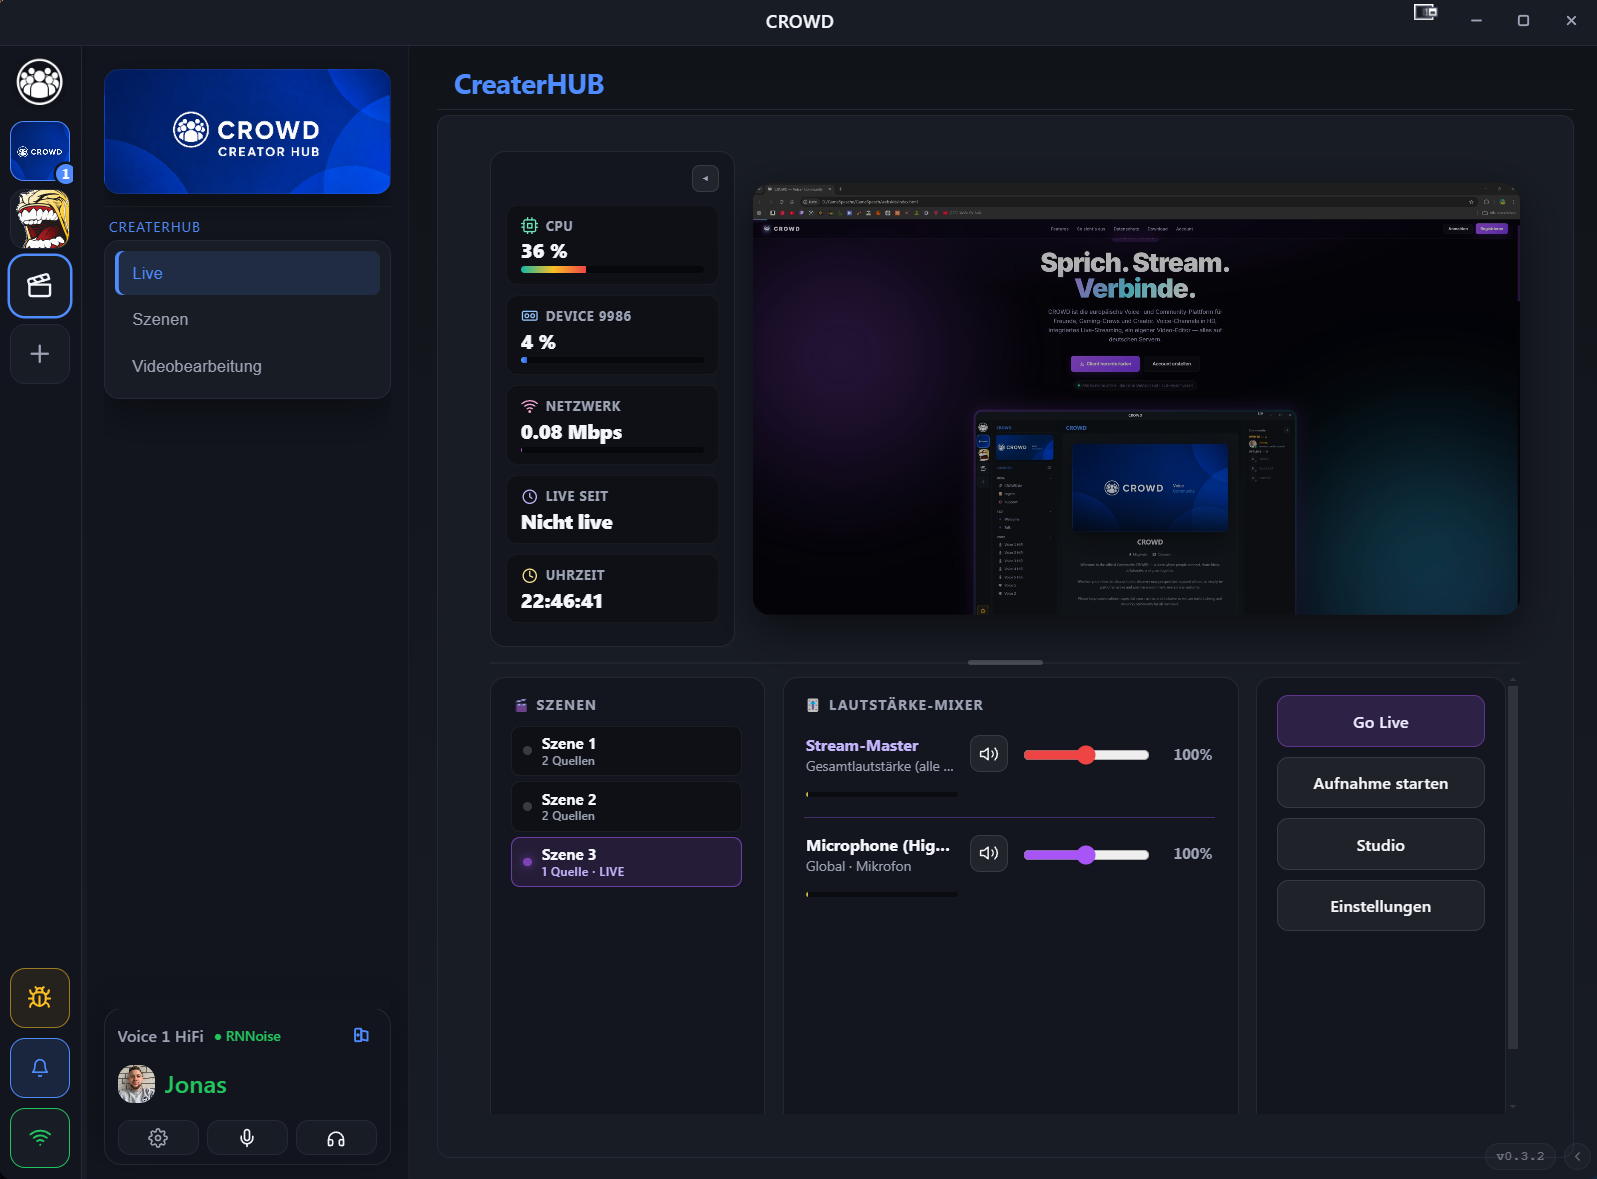Click Voice 1 HiFi channel label
Screen dimensions: 1597x1179
coord(160,1036)
